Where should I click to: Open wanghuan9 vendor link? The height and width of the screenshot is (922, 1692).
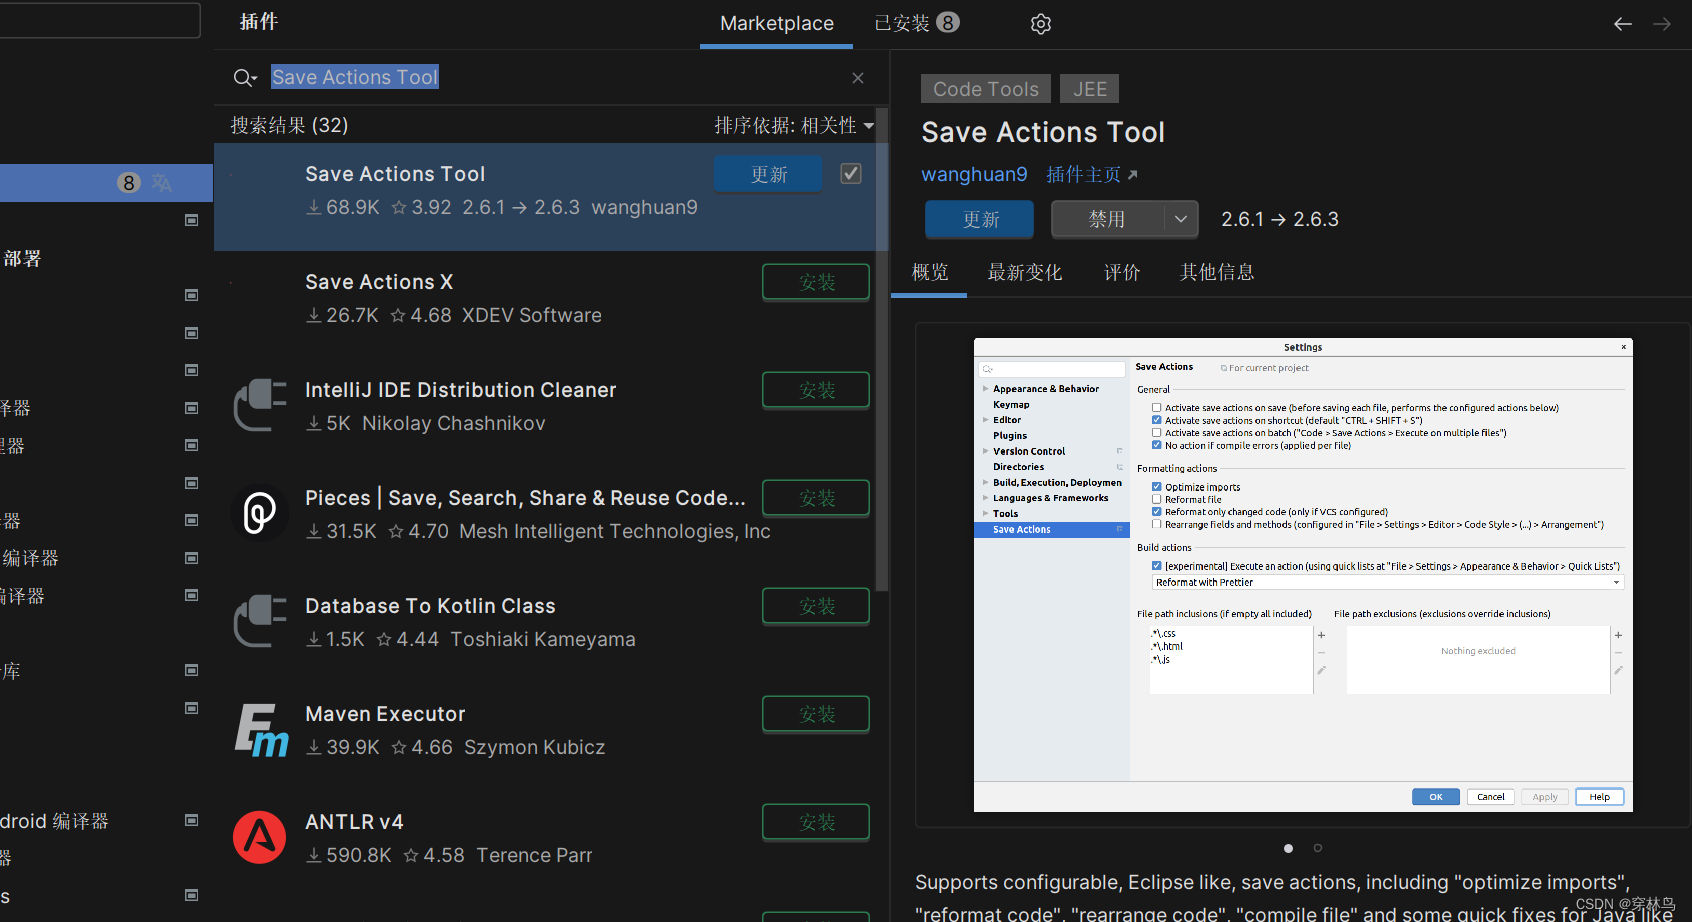[x=974, y=175]
